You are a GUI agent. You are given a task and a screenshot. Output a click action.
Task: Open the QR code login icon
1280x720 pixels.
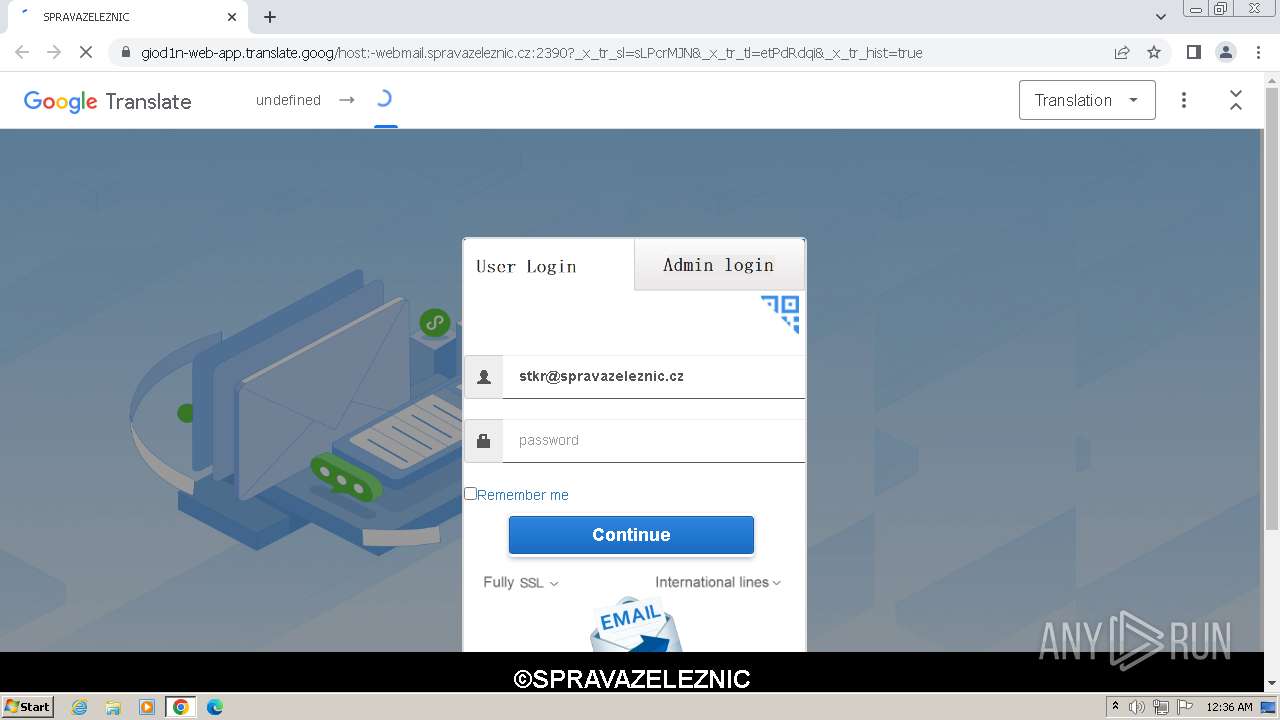point(780,313)
